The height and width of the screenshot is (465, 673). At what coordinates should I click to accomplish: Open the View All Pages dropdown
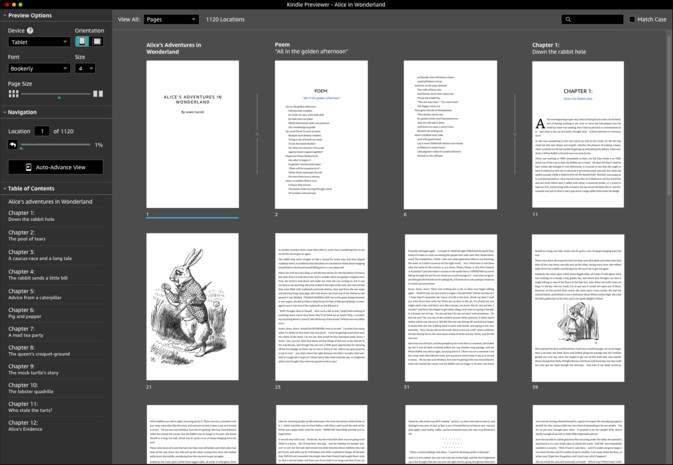pos(171,19)
